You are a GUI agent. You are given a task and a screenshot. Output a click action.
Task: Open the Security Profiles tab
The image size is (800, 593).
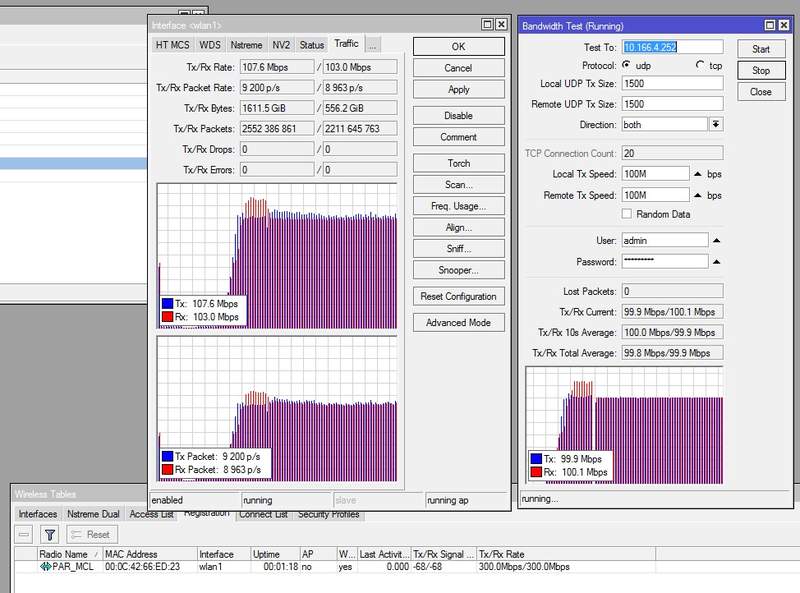[328, 514]
